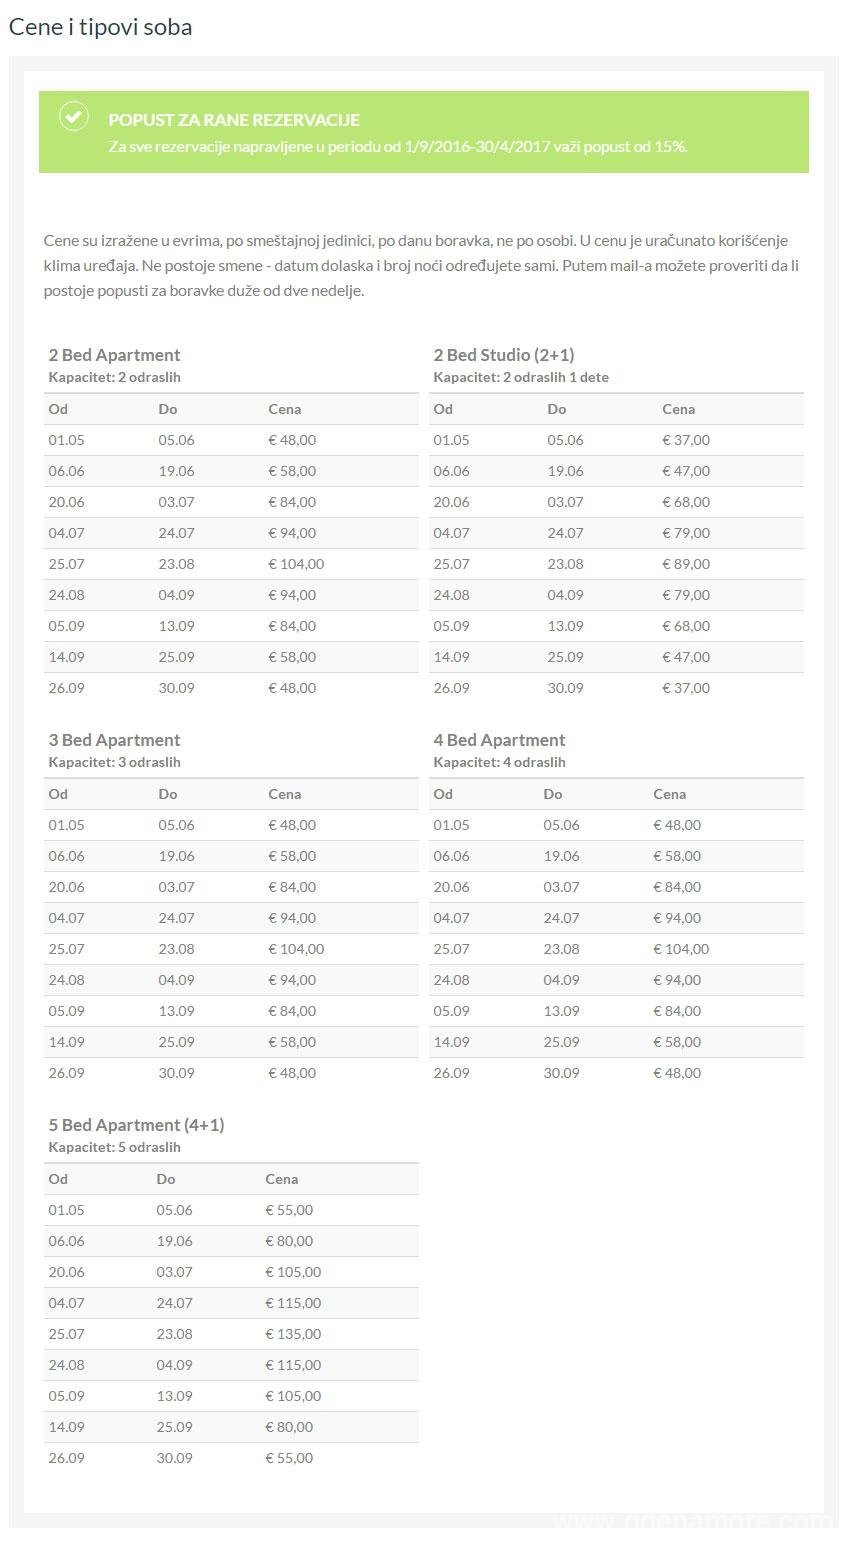Select the € 89,00 price in 2 Bed Studio

coord(685,564)
